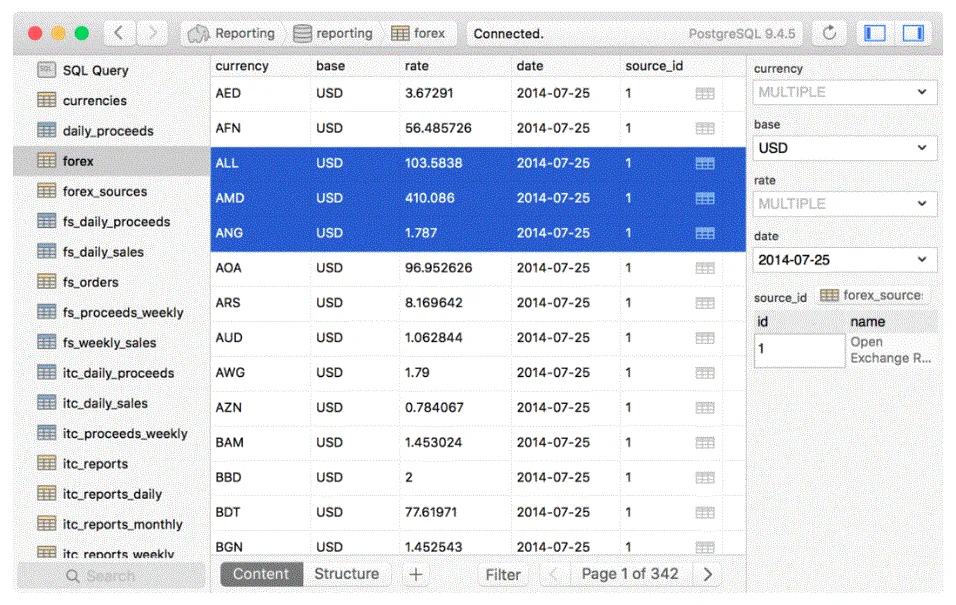
Task: Open foreign key icon in ALL row
Action: 705,163
